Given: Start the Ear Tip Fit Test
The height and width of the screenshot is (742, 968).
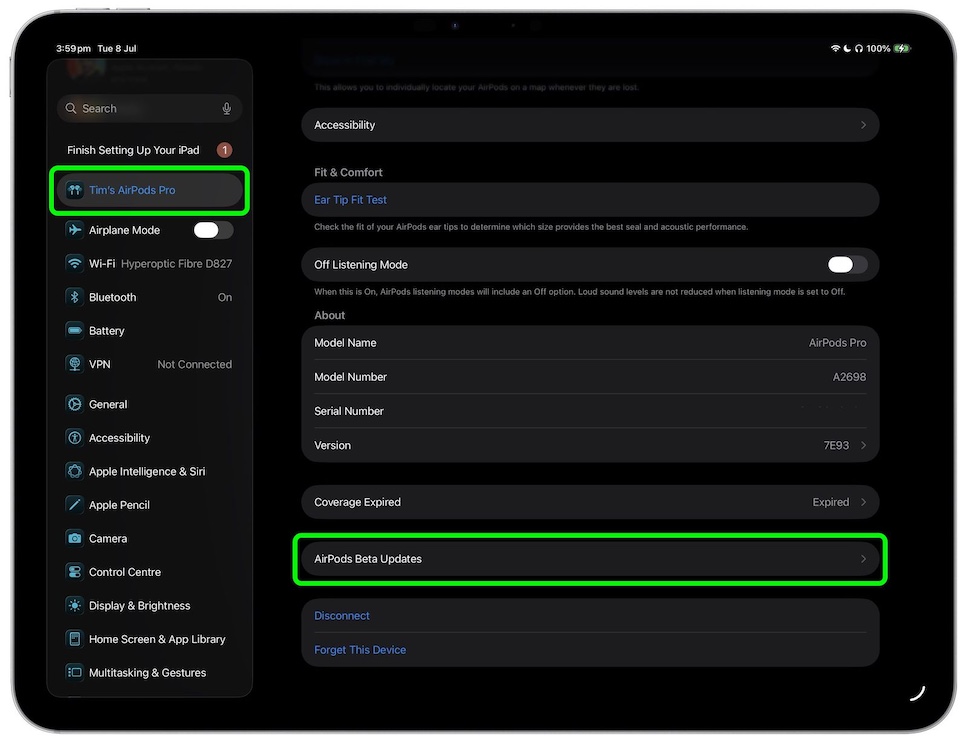Looking at the screenshot, I should (x=351, y=200).
